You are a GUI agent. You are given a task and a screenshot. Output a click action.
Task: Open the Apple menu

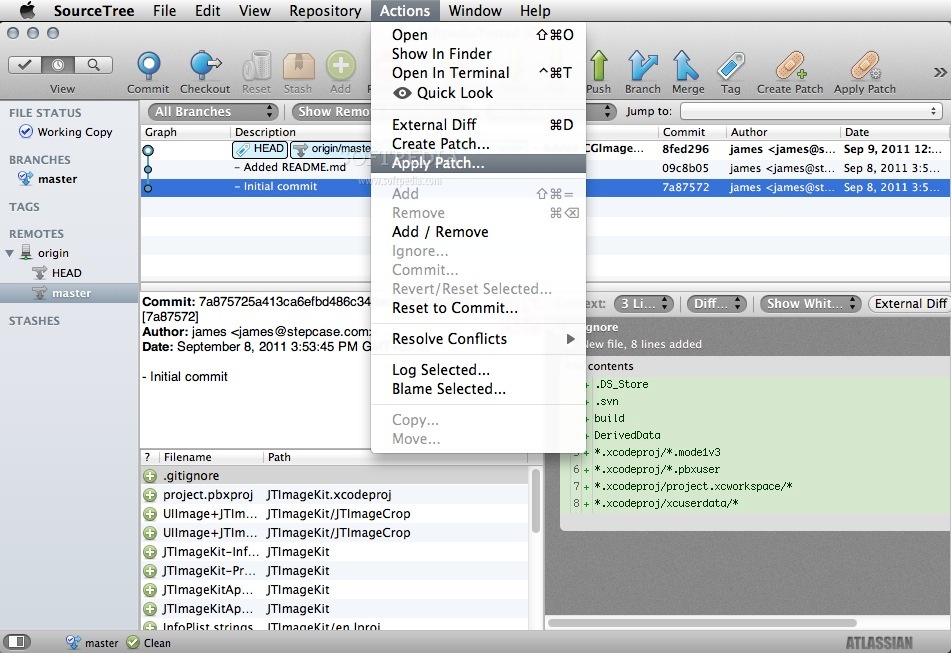click(28, 10)
